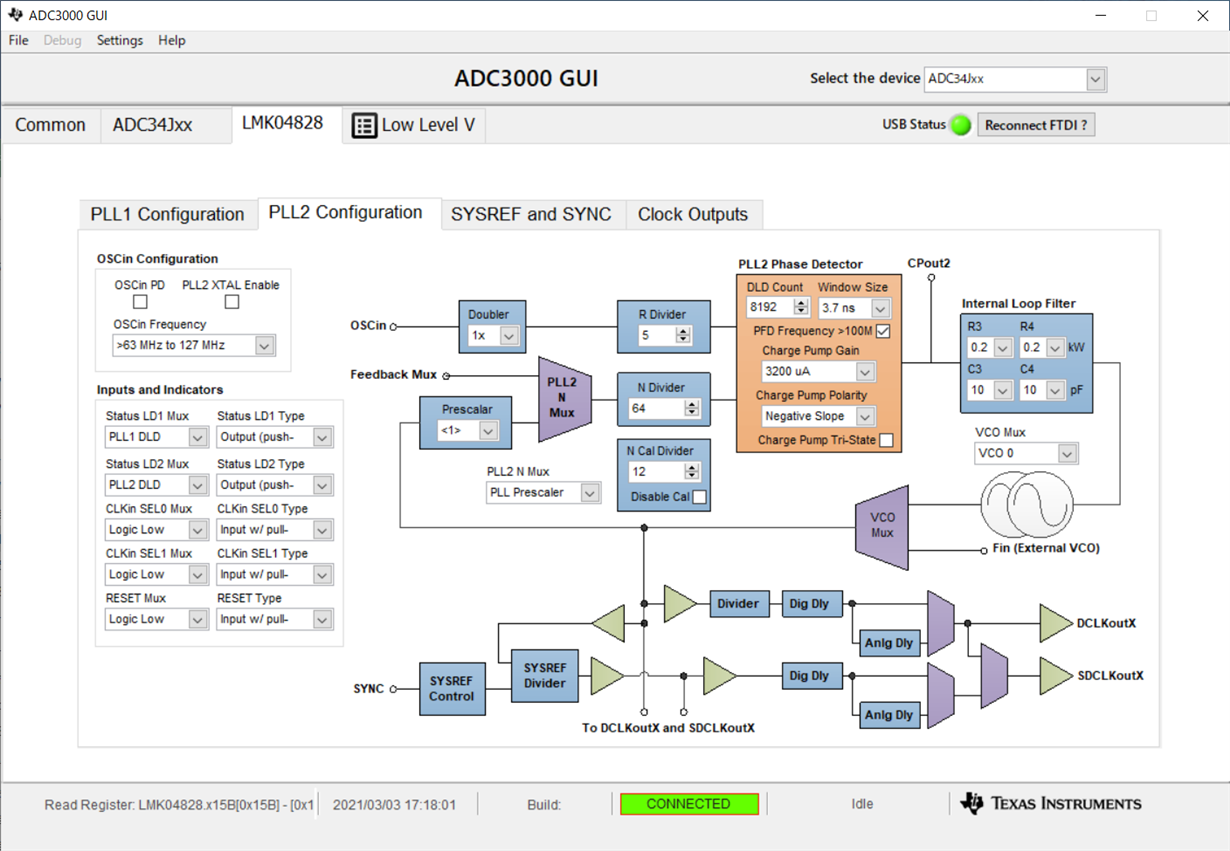Click the purple VCO Mux block

pos(882,527)
